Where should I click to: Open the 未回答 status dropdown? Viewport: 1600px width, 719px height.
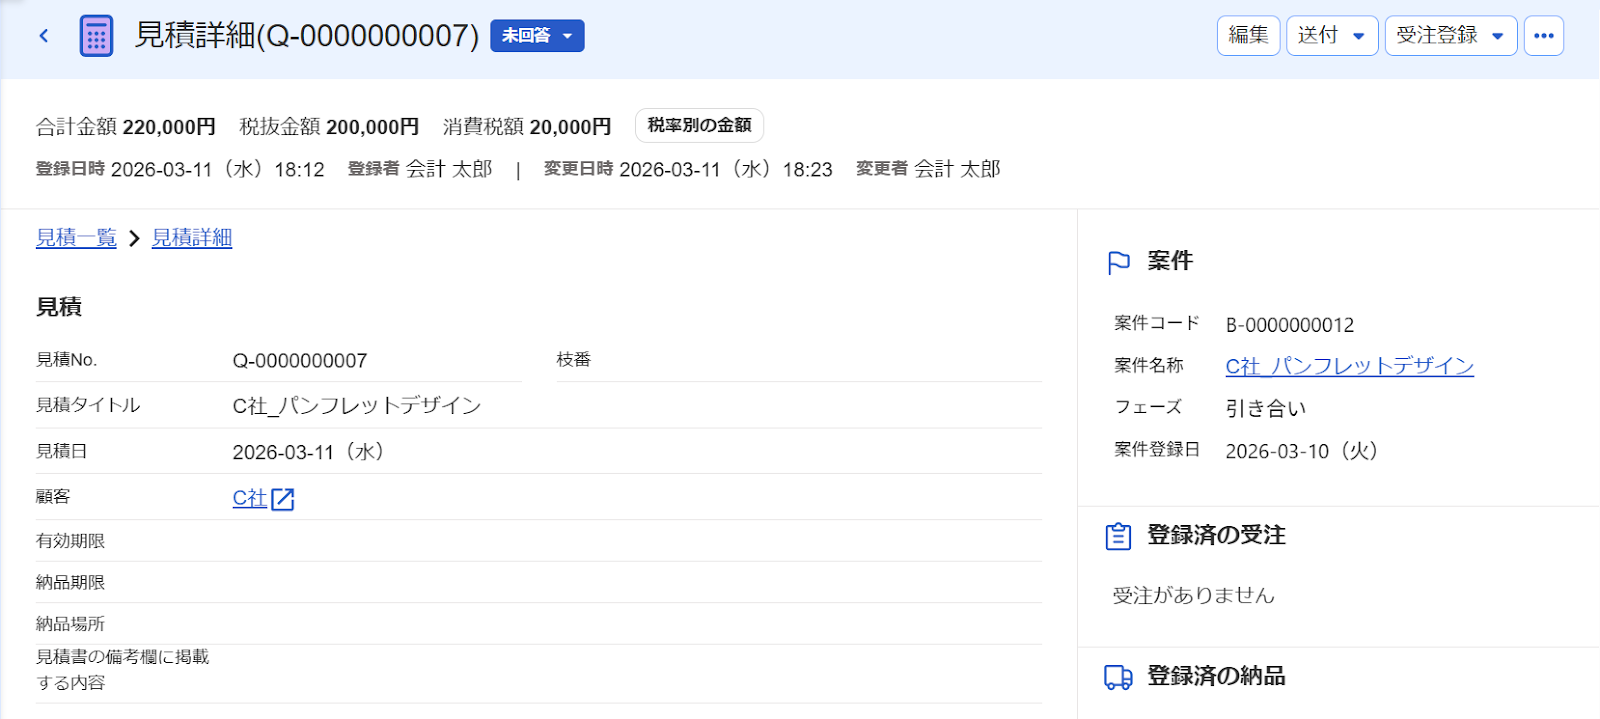pos(537,36)
